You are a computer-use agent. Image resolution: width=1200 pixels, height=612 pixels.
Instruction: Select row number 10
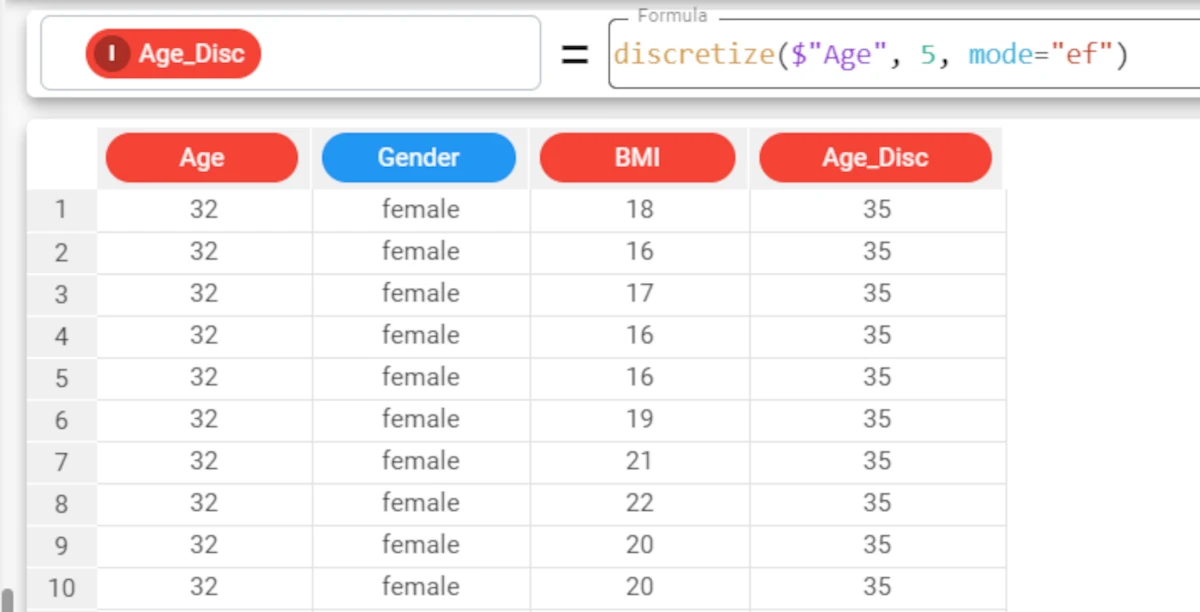61,588
